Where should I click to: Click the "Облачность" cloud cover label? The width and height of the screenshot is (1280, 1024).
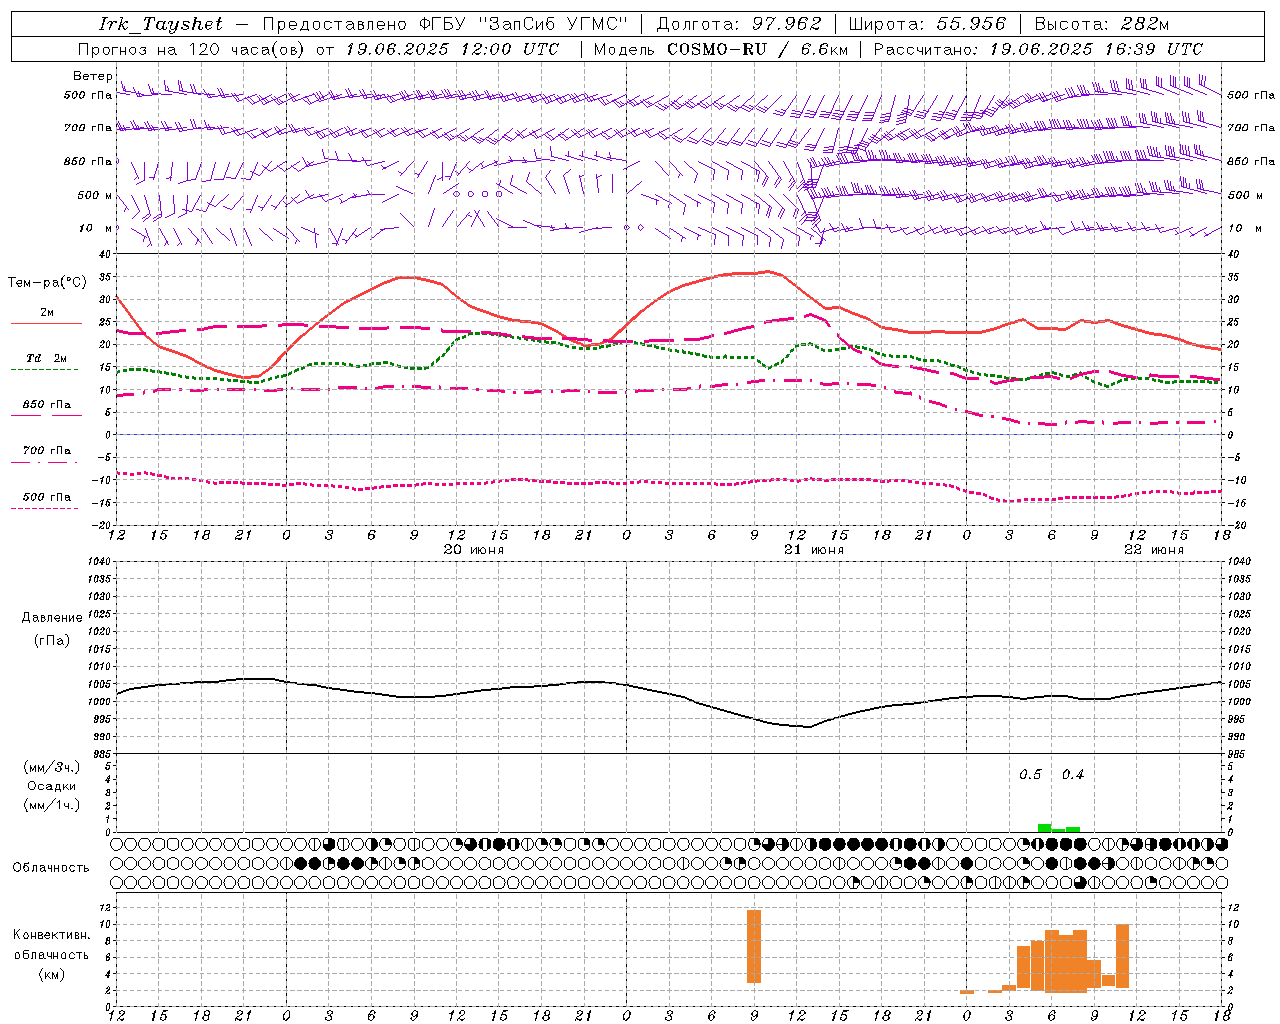(51, 868)
